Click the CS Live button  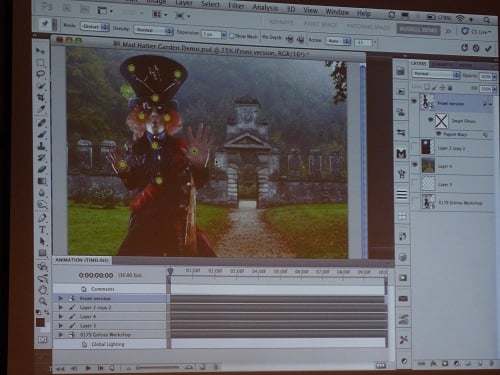point(476,32)
